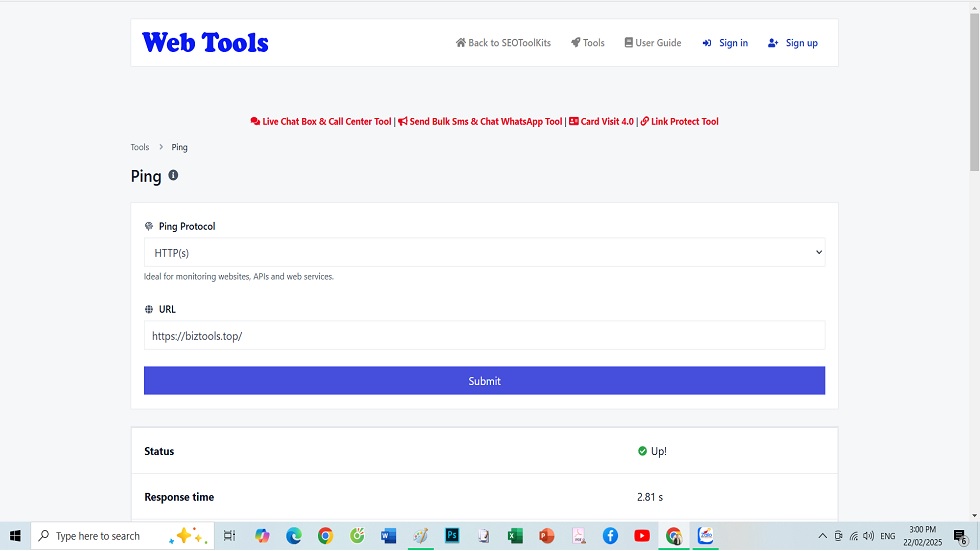This screenshot has height=551, width=980.
Task: Click the Sign in link
Action: click(725, 43)
